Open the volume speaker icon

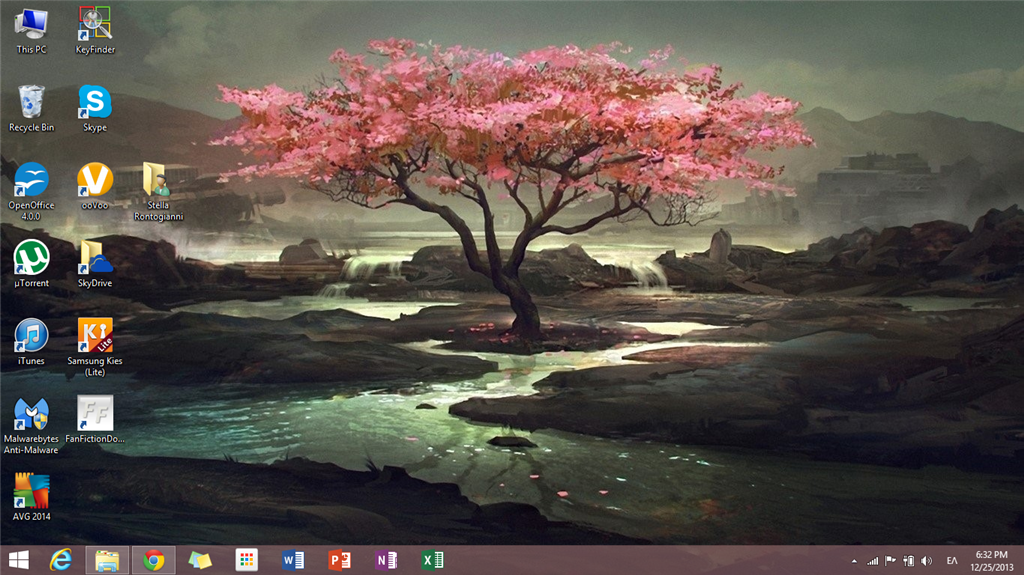click(927, 561)
